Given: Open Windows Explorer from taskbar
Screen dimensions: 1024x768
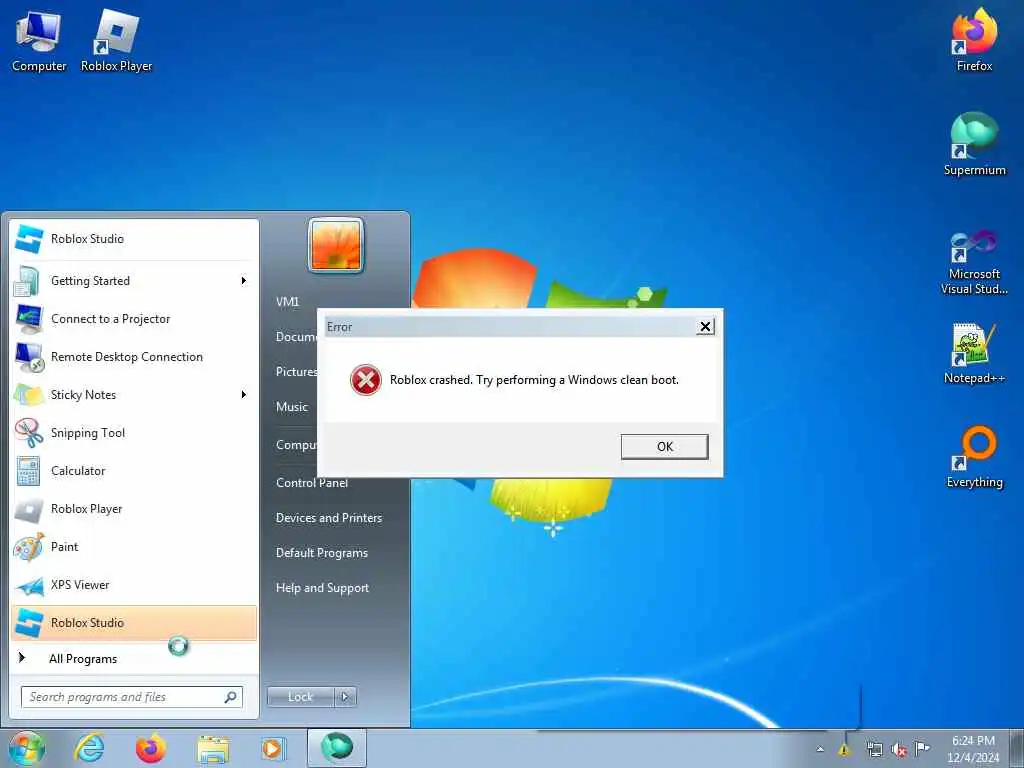Looking at the screenshot, I should tap(212, 749).
